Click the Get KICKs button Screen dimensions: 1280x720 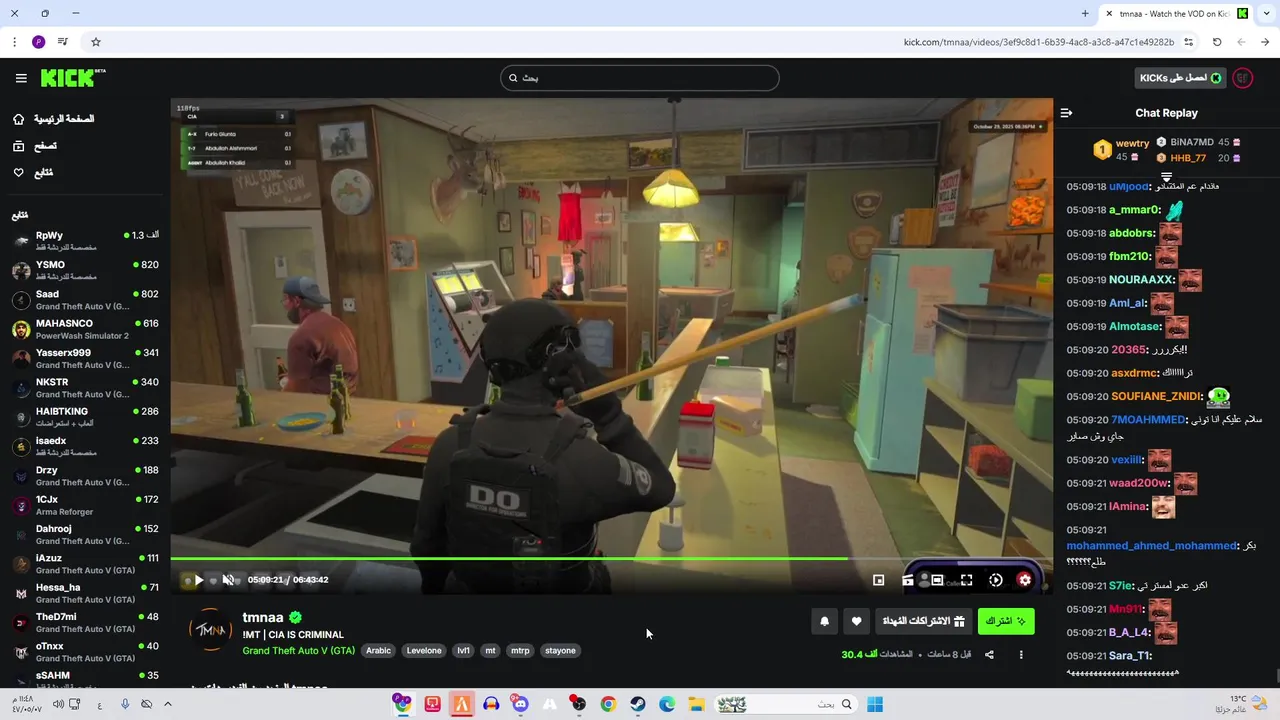pos(1180,78)
